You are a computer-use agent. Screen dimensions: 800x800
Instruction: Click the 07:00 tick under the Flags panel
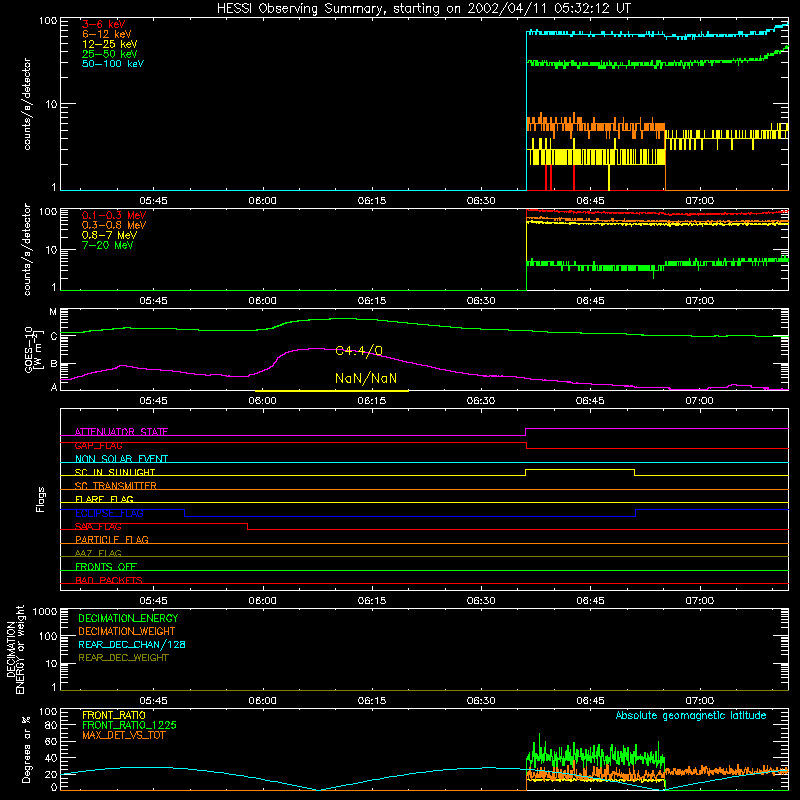click(x=699, y=601)
